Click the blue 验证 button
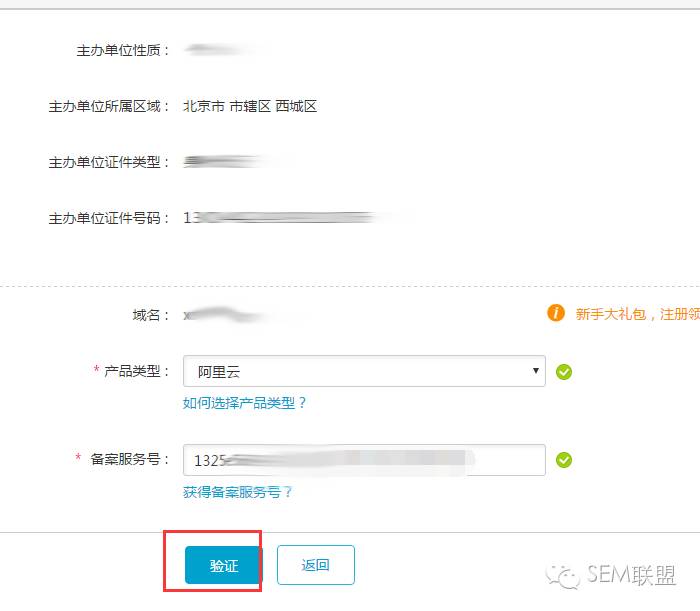700x611 pixels. coord(224,565)
